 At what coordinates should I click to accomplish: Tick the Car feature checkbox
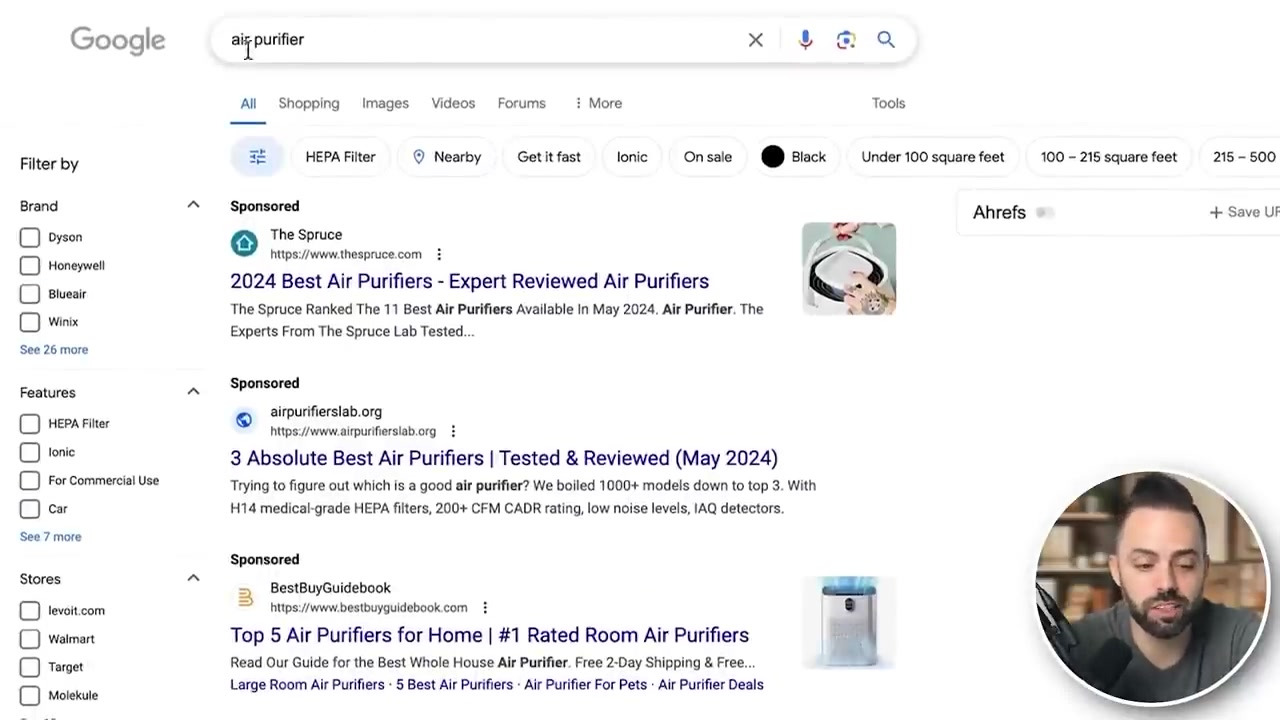[30, 509]
